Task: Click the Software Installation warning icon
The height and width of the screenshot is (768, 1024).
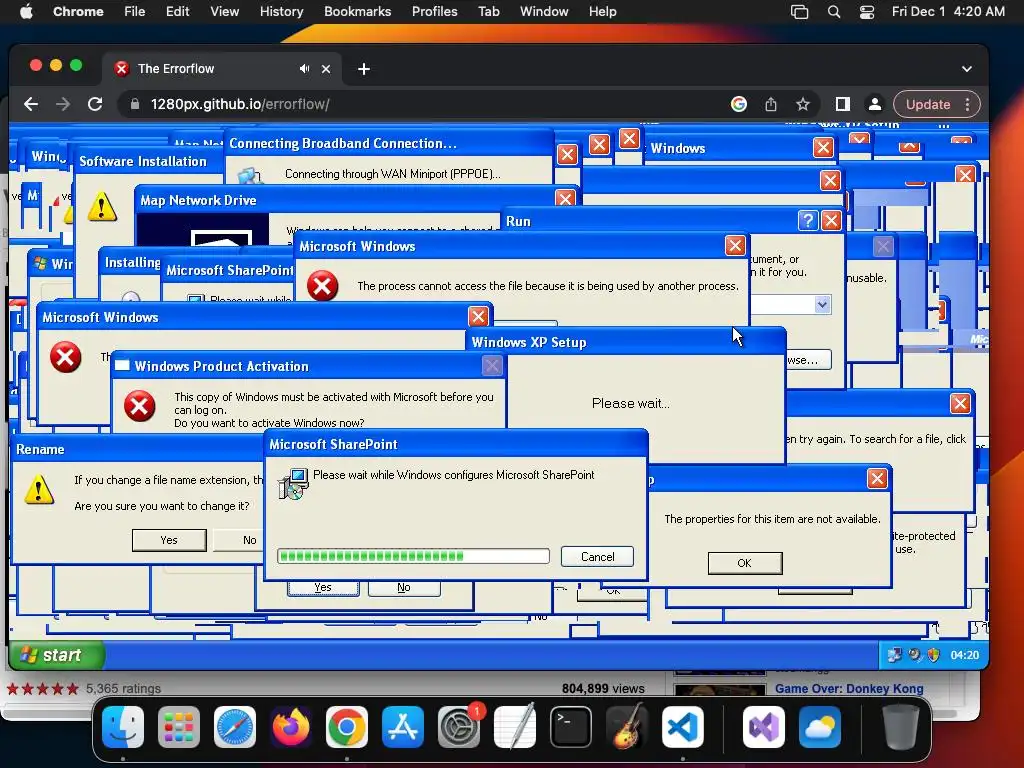Action: pyautogui.click(x=102, y=207)
